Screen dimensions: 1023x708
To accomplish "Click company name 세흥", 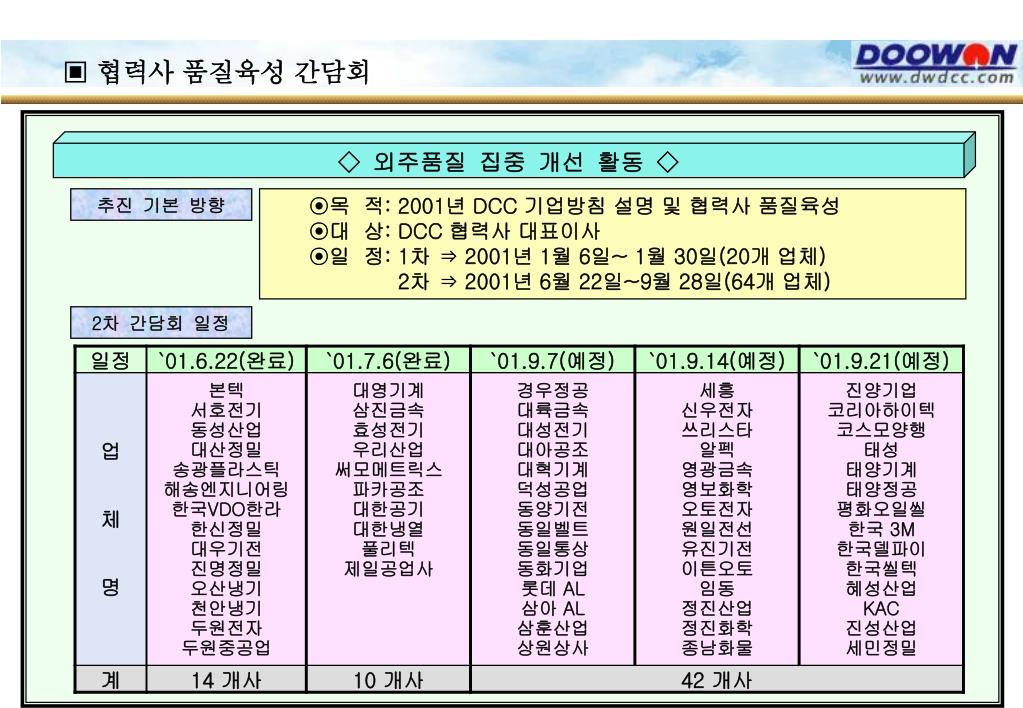I will click(x=717, y=390).
